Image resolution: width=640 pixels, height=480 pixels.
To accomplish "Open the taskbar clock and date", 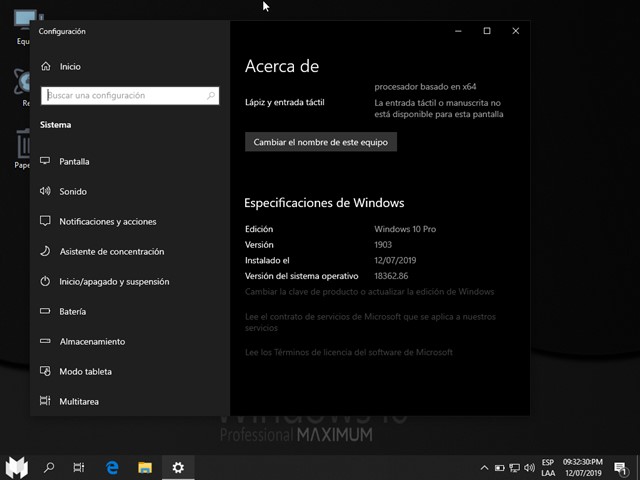I will tap(583, 468).
